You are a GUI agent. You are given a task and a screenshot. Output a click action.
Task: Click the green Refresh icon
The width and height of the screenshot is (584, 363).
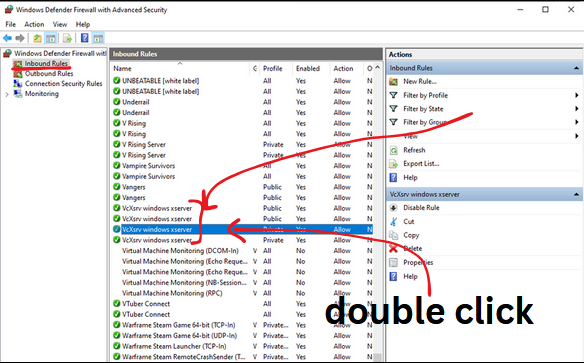393,150
